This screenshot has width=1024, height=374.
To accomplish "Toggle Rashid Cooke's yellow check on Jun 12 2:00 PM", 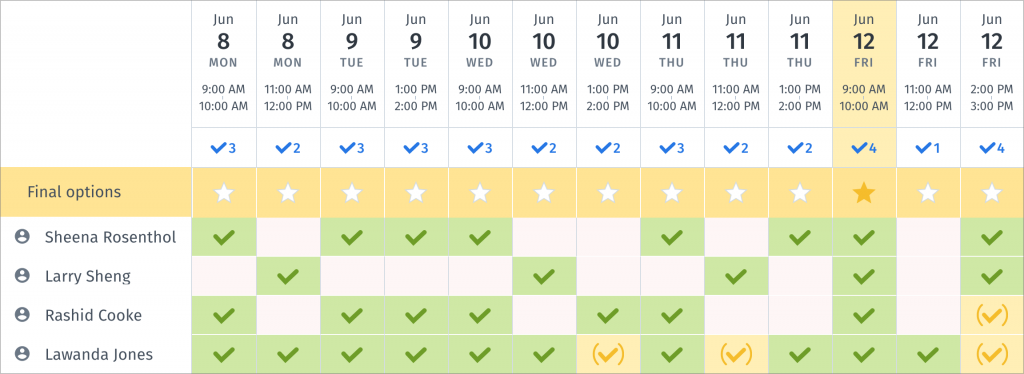I will (992, 315).
